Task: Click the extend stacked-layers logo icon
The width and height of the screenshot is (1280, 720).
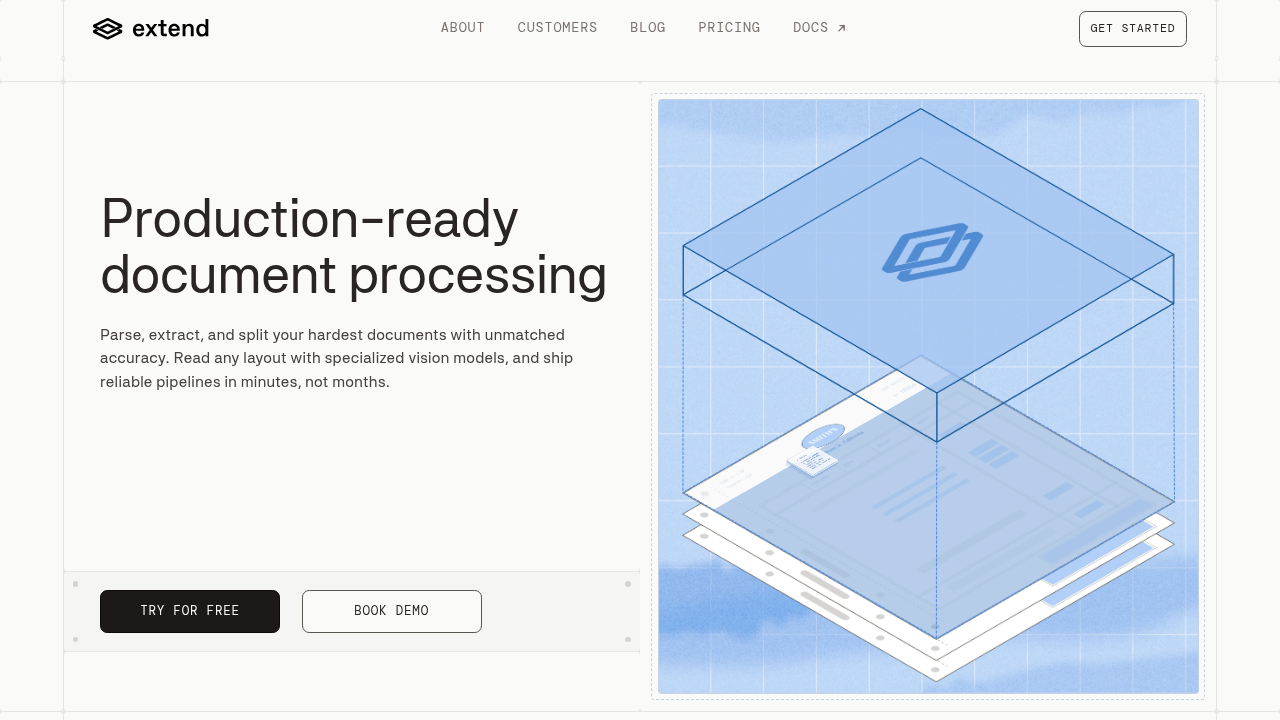Action: pyautogui.click(x=107, y=29)
